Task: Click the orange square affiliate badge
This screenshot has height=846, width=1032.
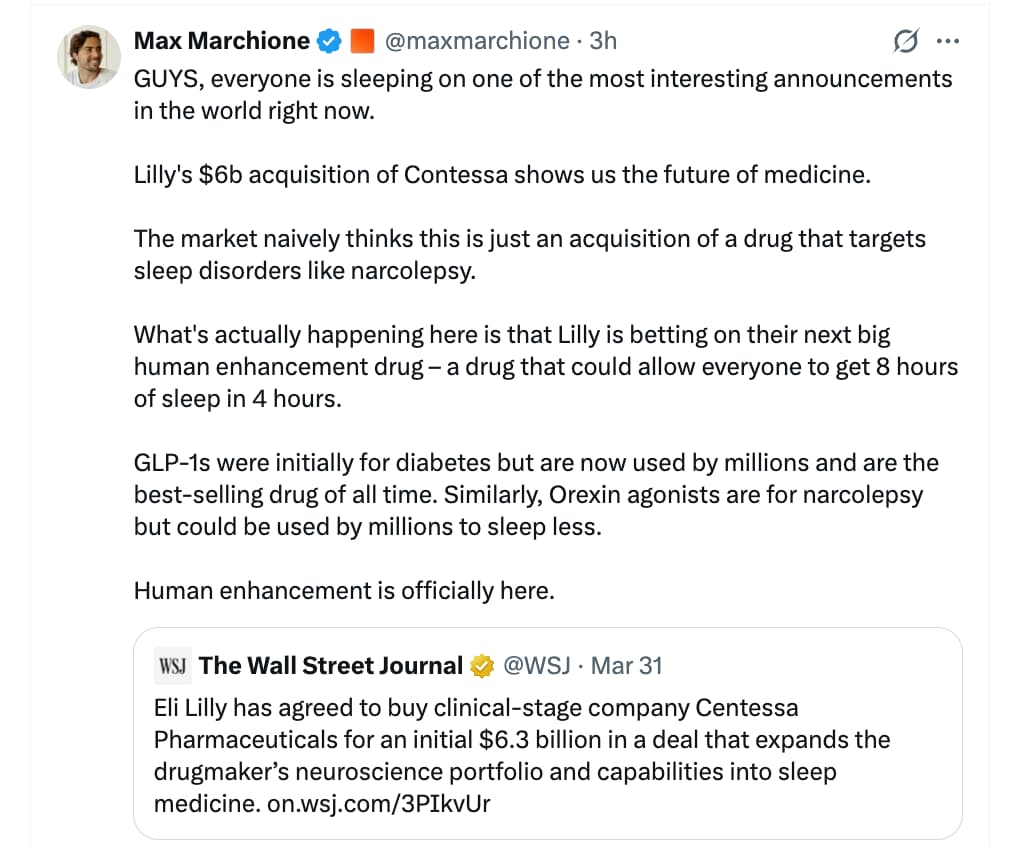Action: [x=363, y=41]
